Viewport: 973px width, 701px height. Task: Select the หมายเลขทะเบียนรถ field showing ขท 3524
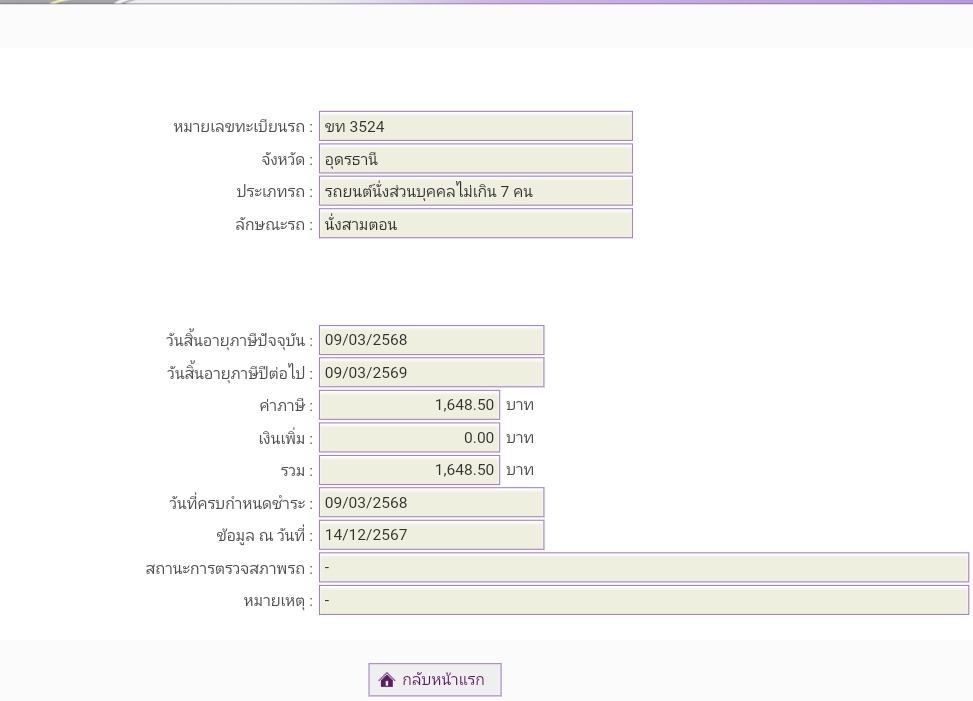coord(476,127)
